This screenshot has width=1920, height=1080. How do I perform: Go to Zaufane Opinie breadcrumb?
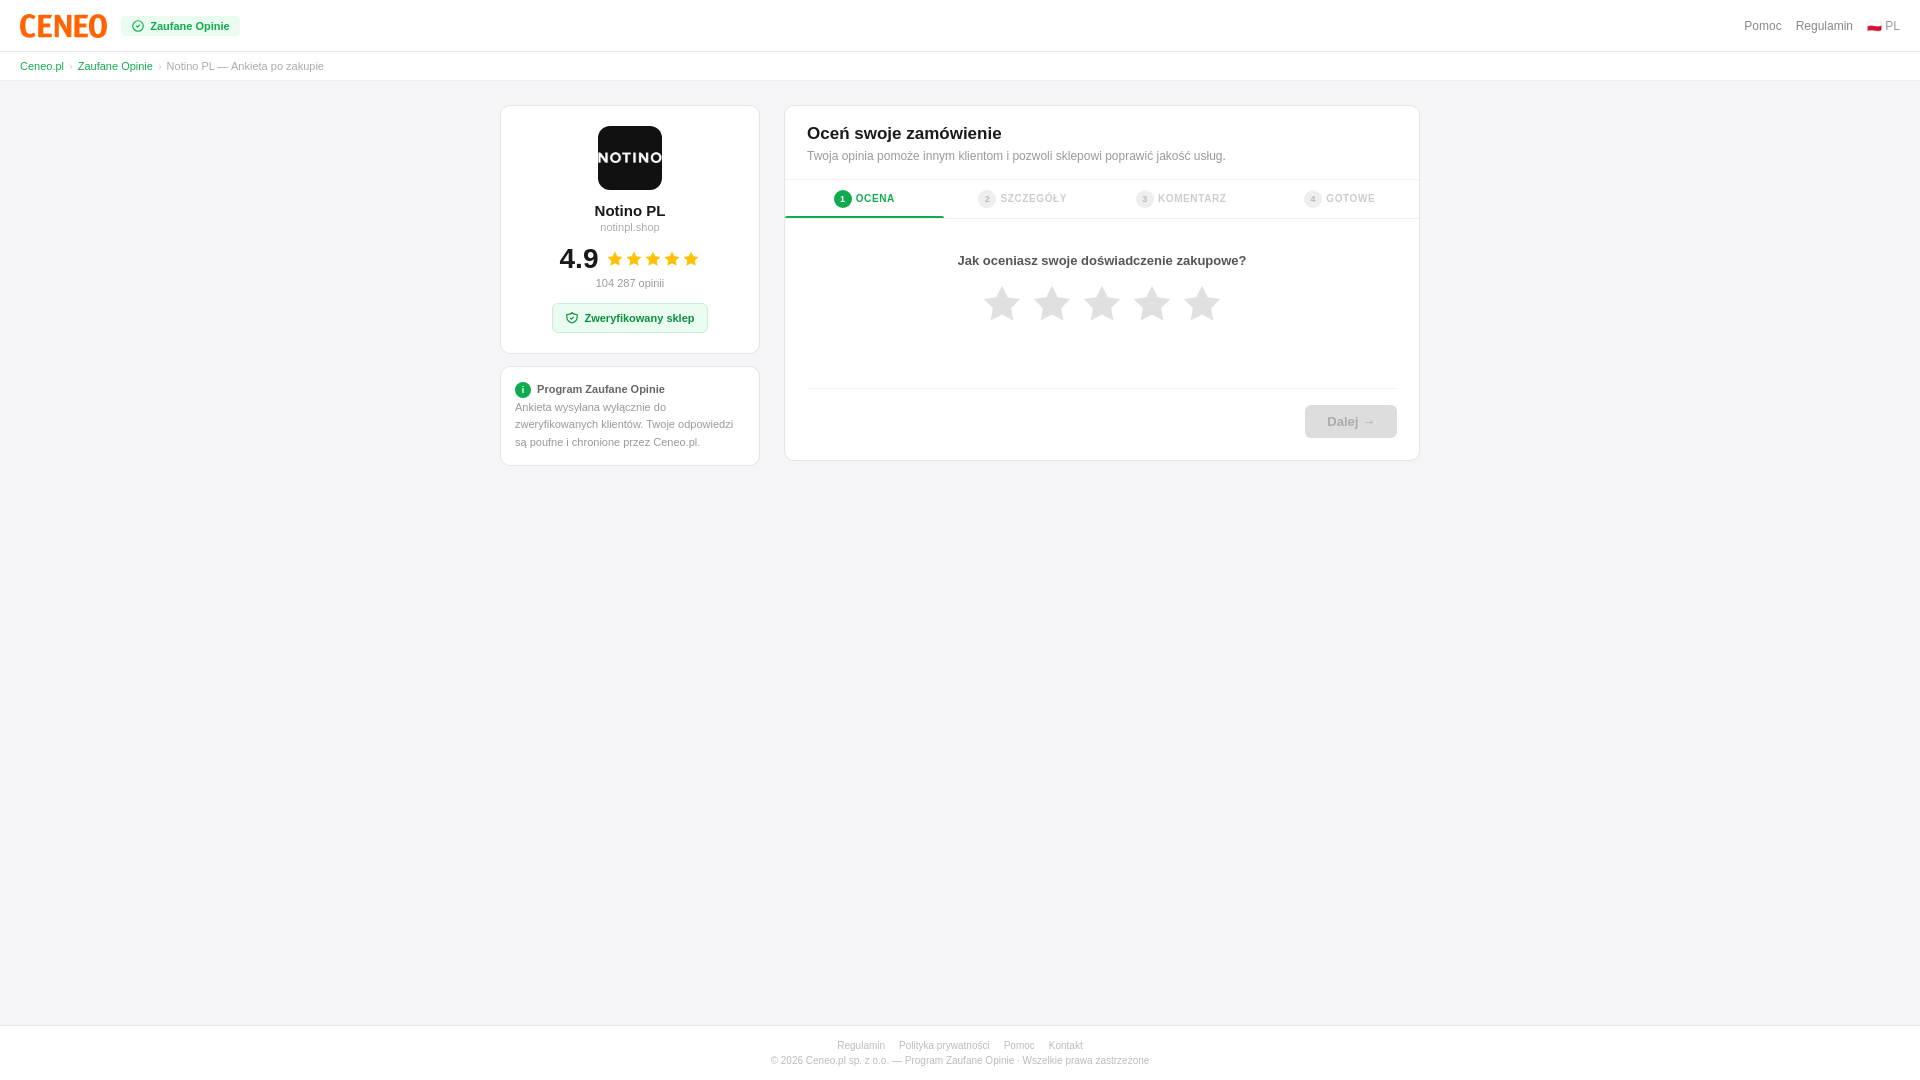pyautogui.click(x=115, y=66)
